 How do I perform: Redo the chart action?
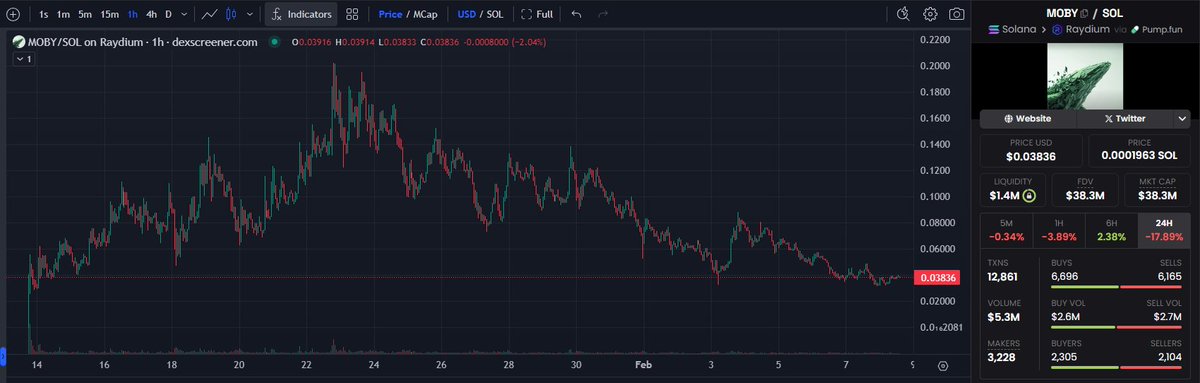(602, 14)
